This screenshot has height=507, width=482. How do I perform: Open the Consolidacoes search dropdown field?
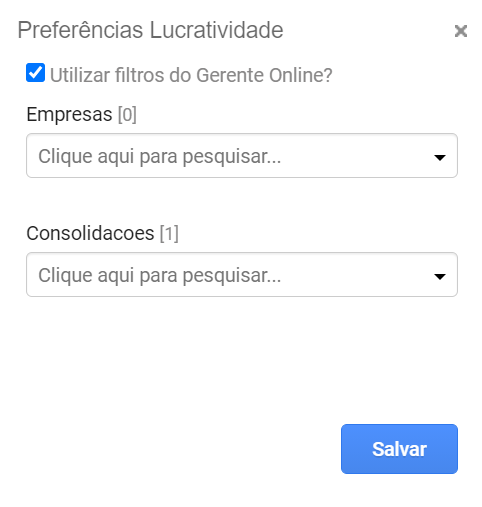point(242,274)
